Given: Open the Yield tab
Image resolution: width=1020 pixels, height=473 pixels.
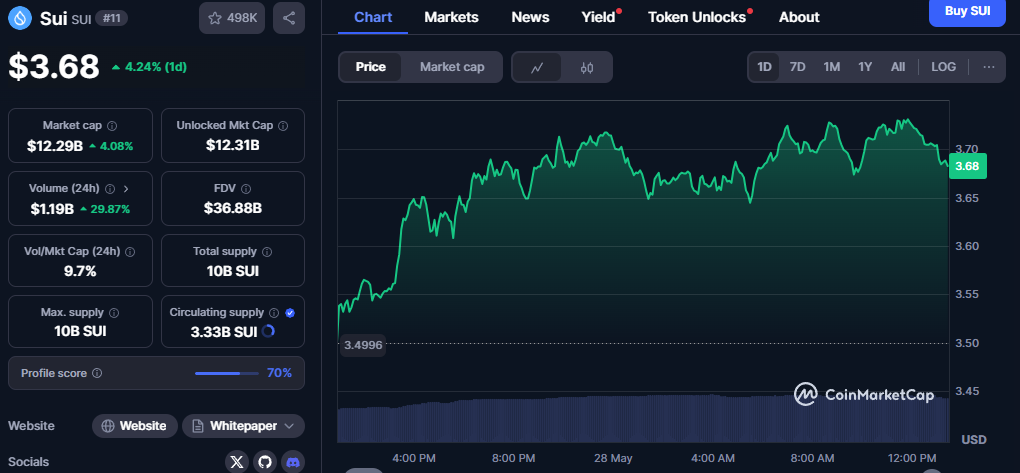Looking at the screenshot, I should coord(598,18).
